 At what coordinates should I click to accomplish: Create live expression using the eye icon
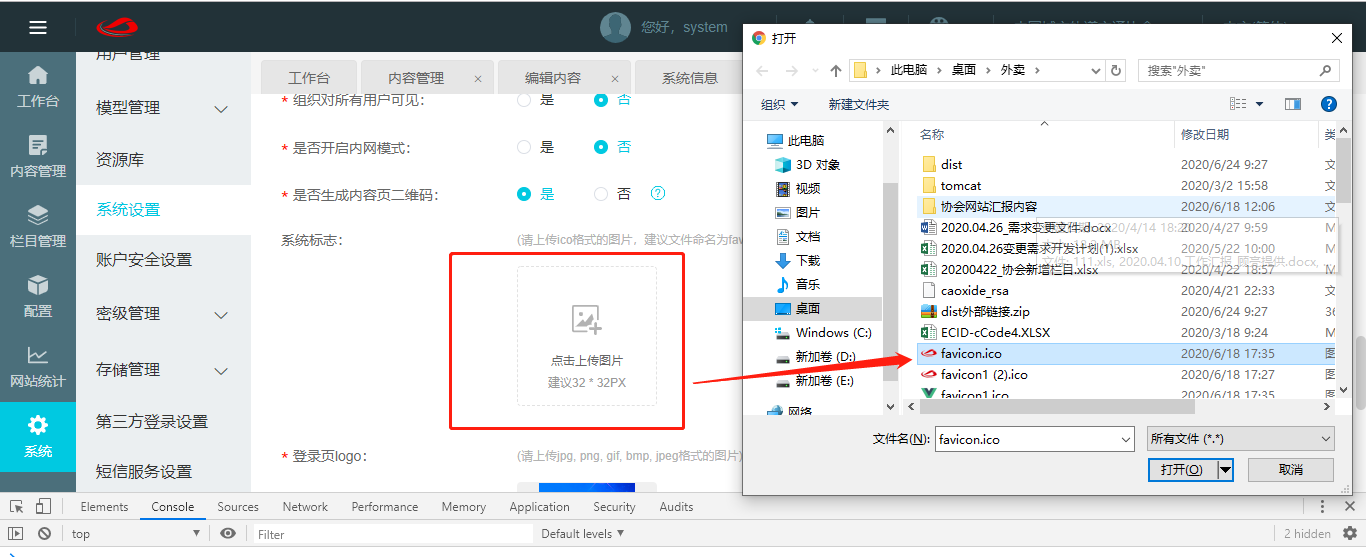(x=228, y=533)
